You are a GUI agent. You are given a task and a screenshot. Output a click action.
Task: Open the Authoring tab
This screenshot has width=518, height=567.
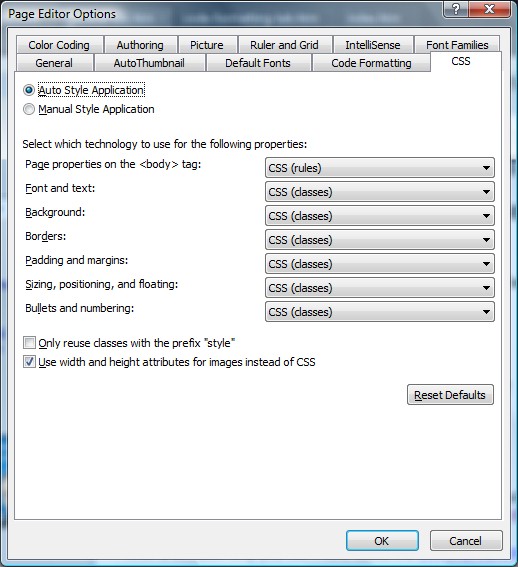(x=140, y=45)
